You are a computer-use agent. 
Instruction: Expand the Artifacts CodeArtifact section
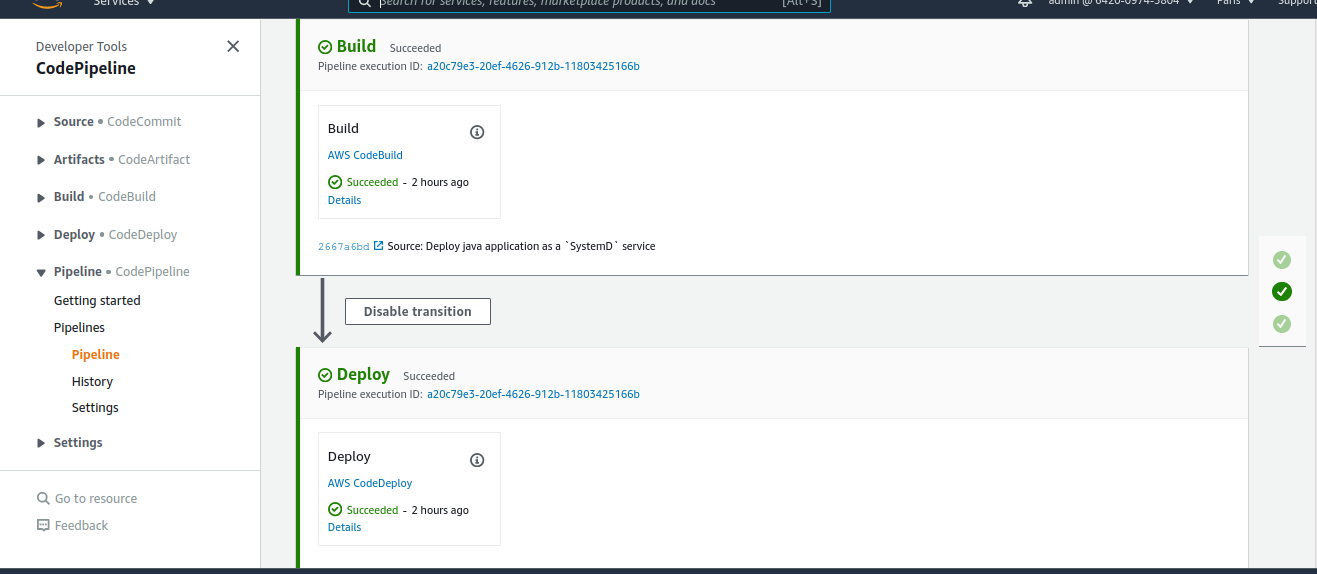click(41, 160)
